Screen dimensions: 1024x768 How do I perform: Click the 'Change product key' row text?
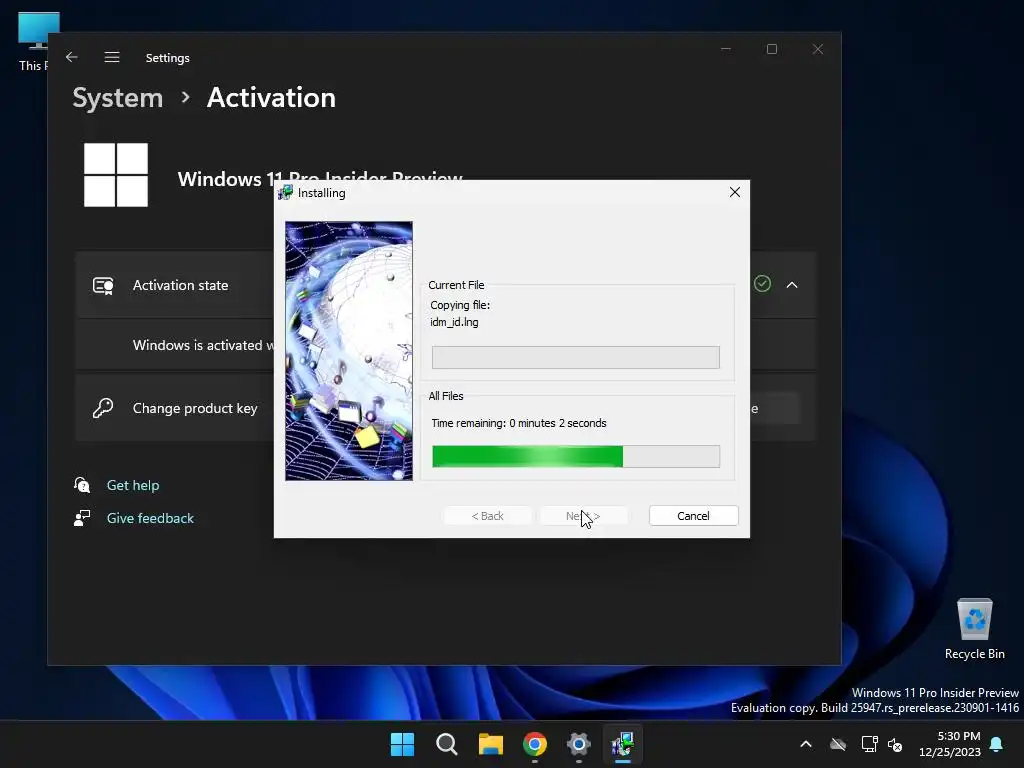[195, 408]
